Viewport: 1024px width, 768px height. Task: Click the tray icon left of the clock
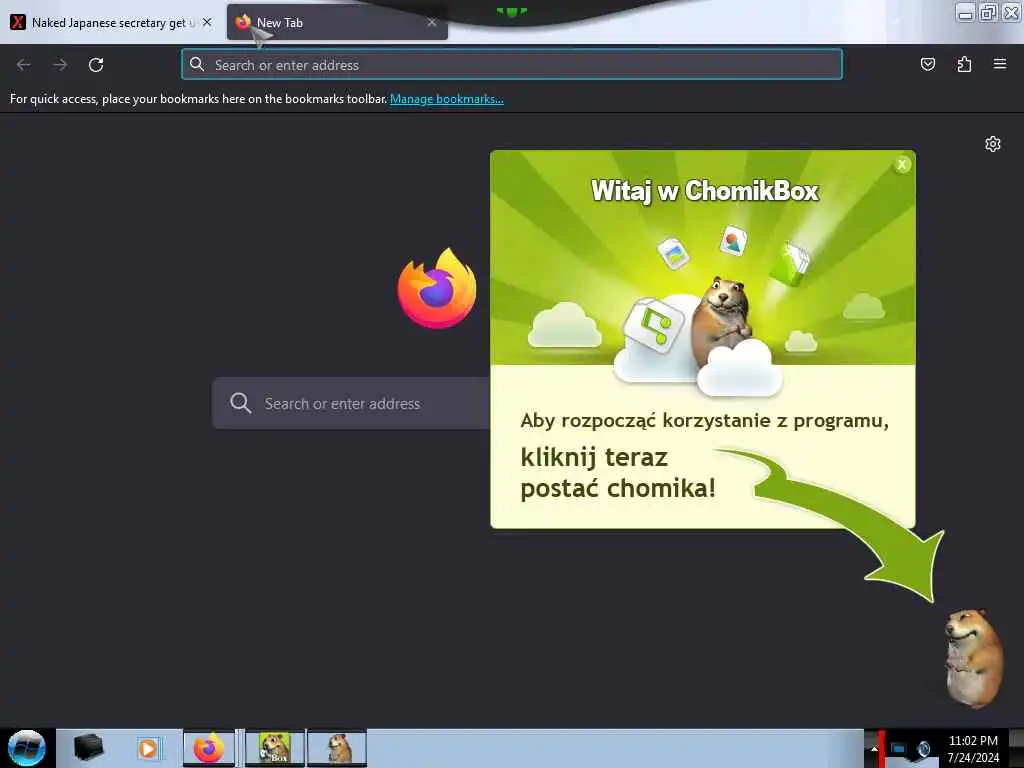point(924,748)
